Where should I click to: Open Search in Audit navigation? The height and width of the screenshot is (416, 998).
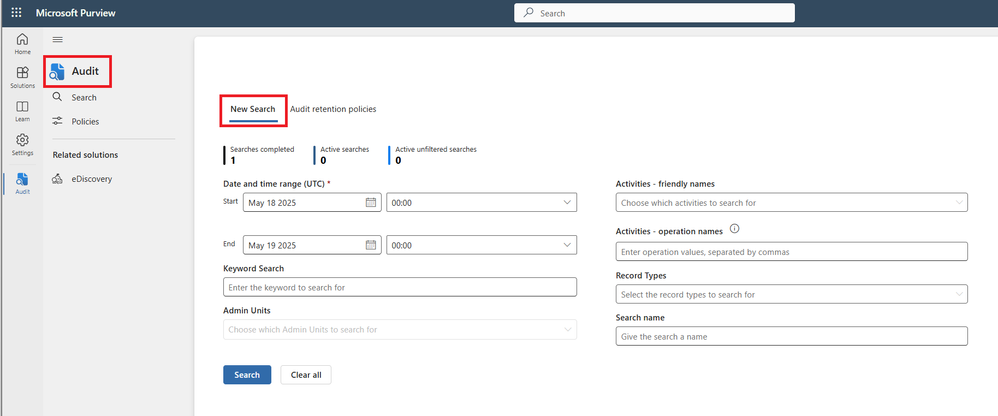pyautogui.click(x=84, y=97)
